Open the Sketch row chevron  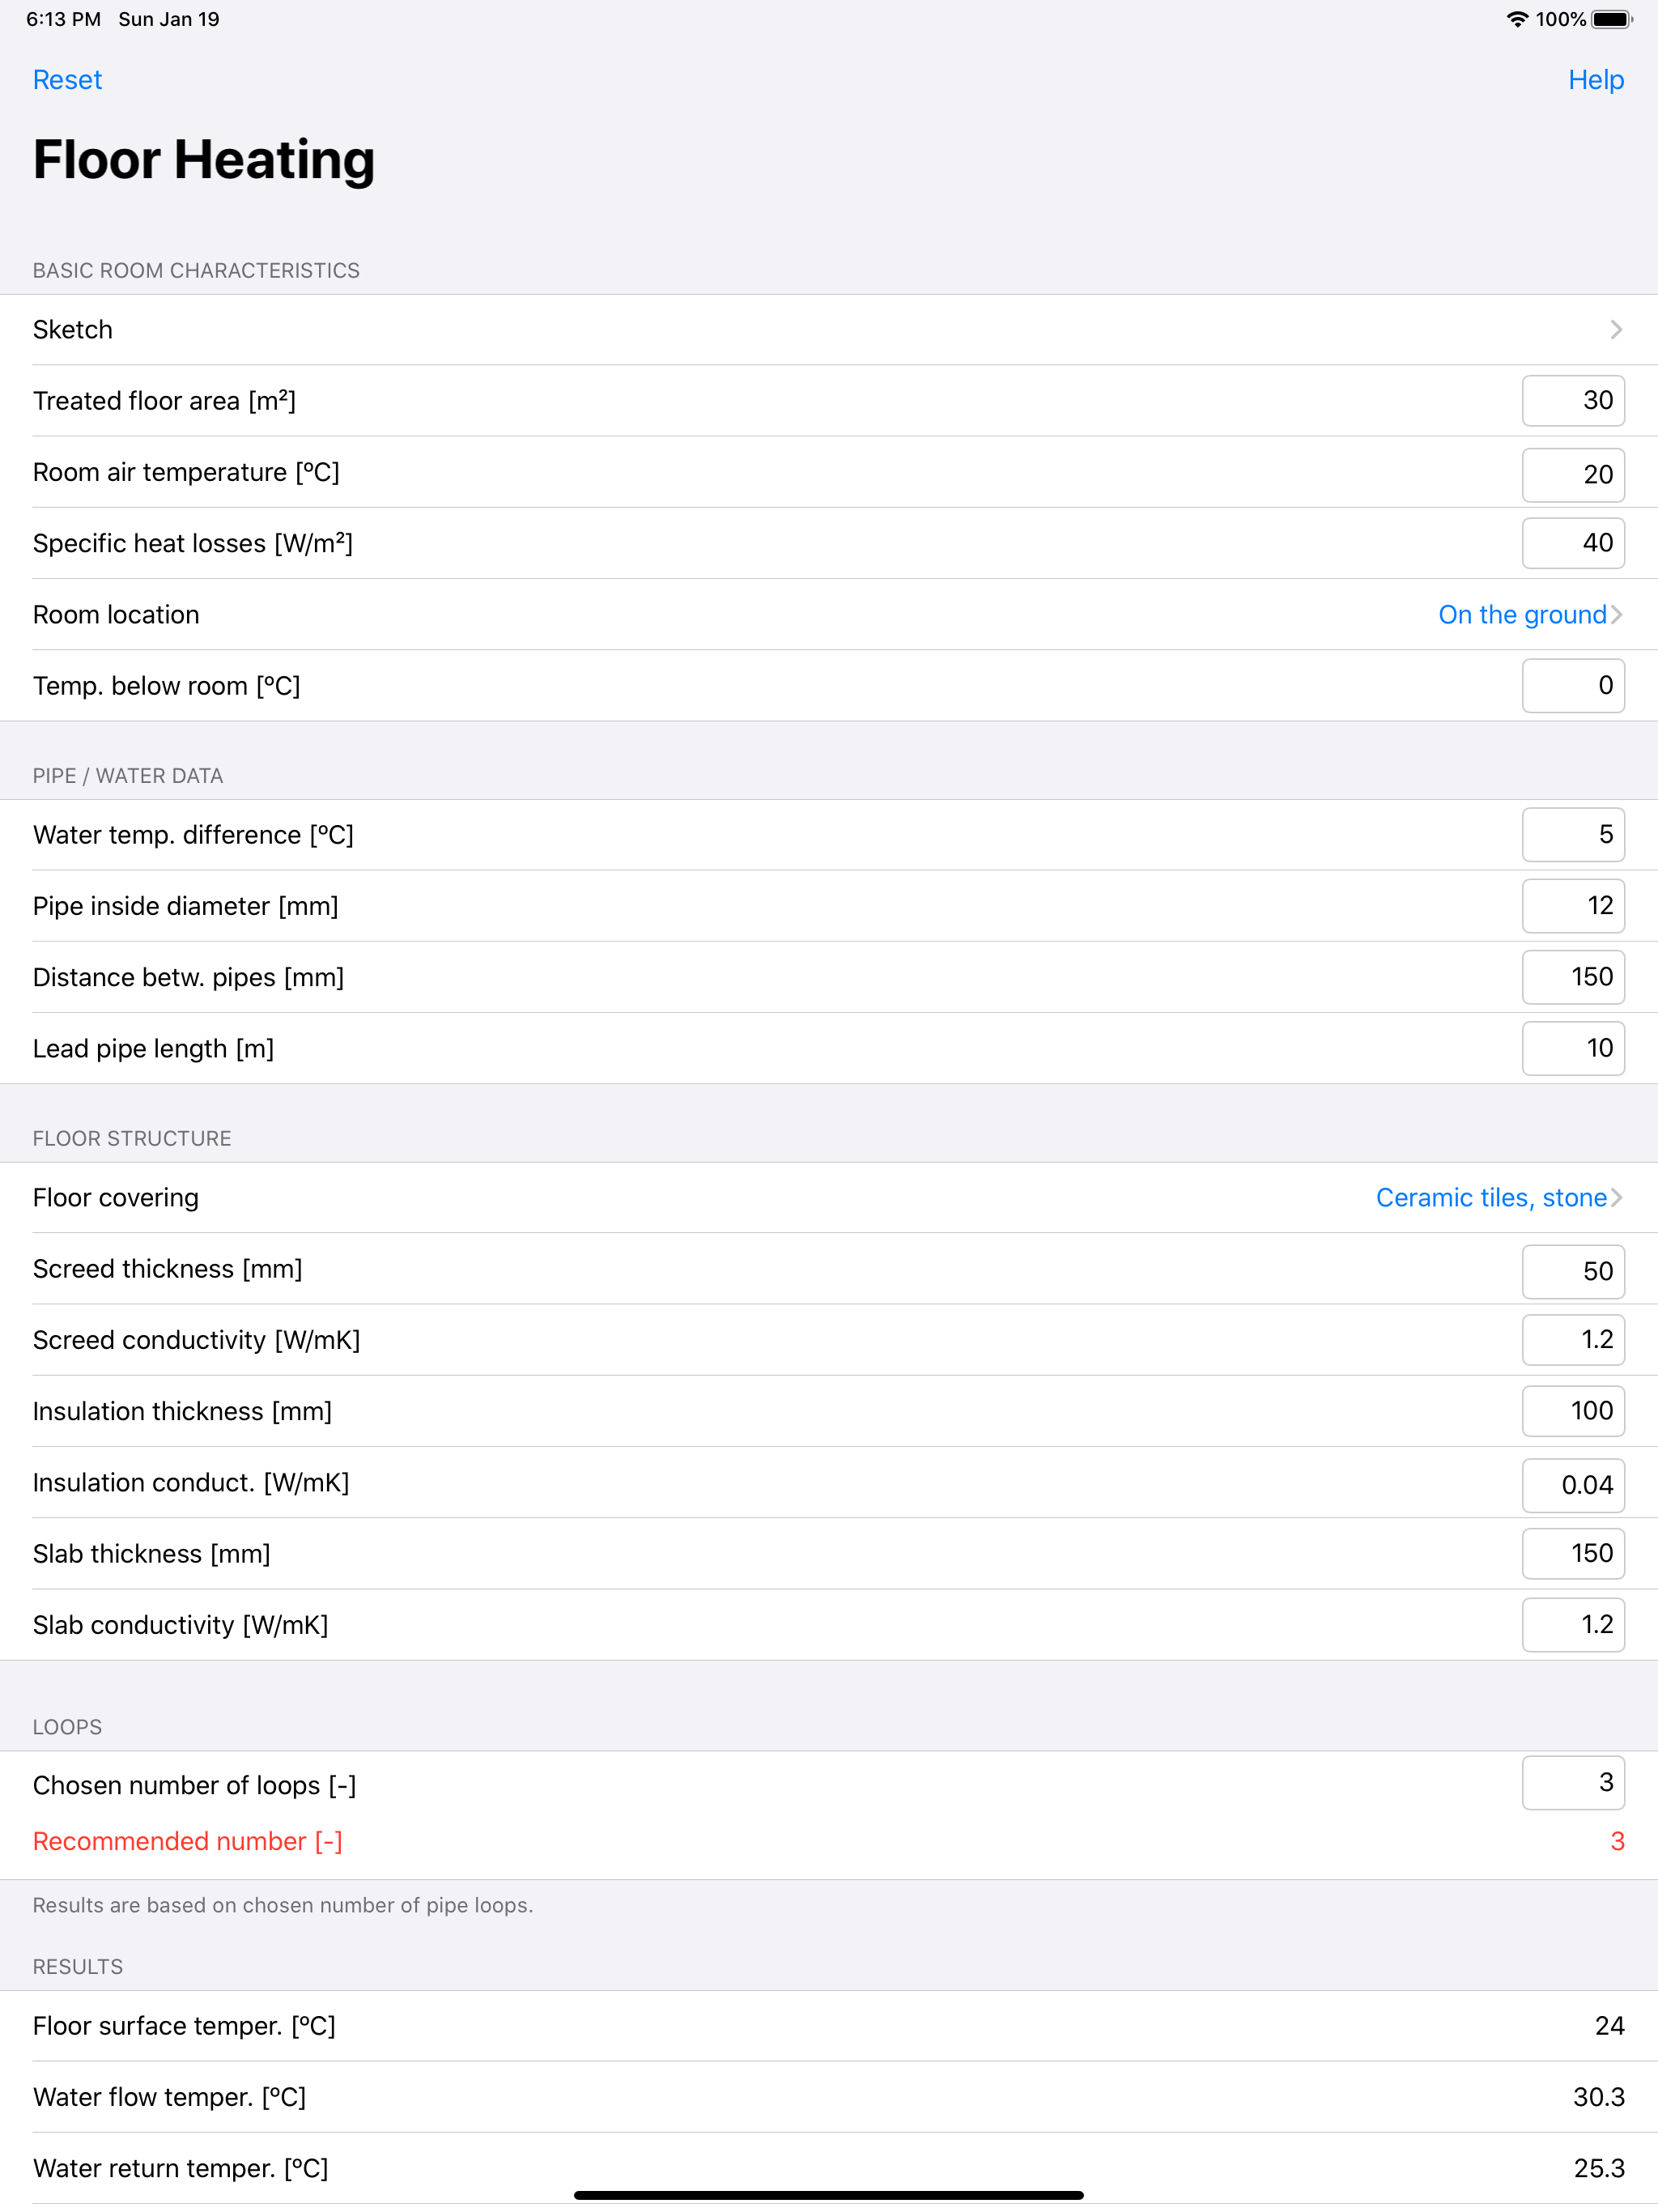click(1615, 330)
